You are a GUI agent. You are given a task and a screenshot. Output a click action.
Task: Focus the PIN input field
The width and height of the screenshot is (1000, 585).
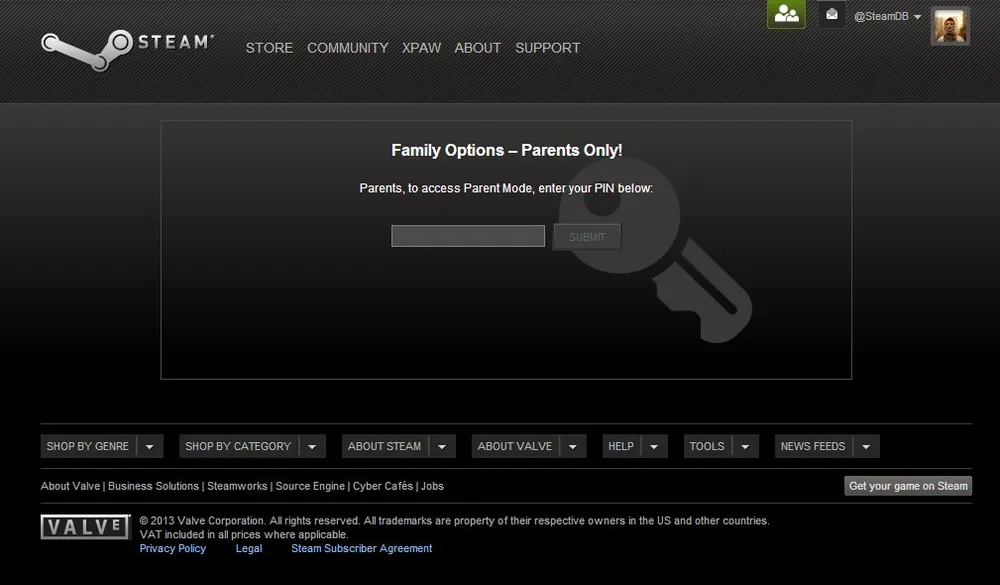point(468,236)
